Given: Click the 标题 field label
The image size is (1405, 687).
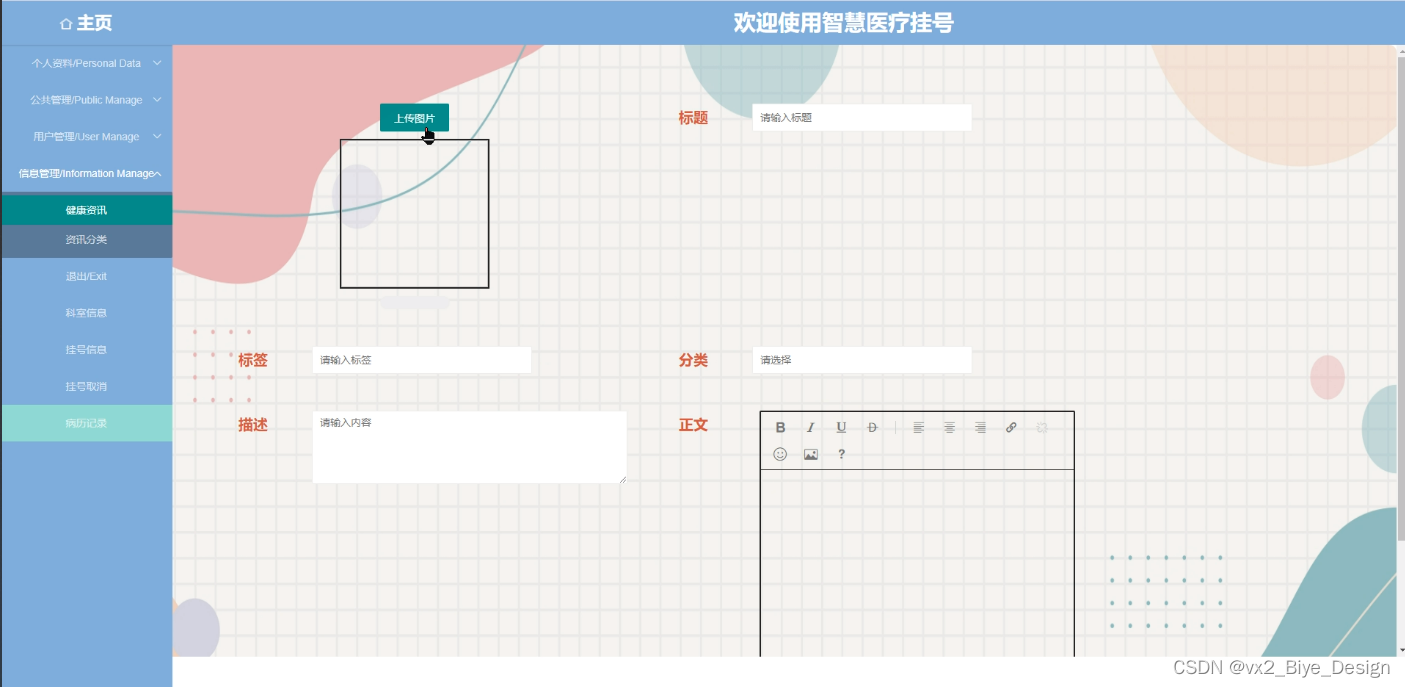Looking at the screenshot, I should tap(693, 118).
